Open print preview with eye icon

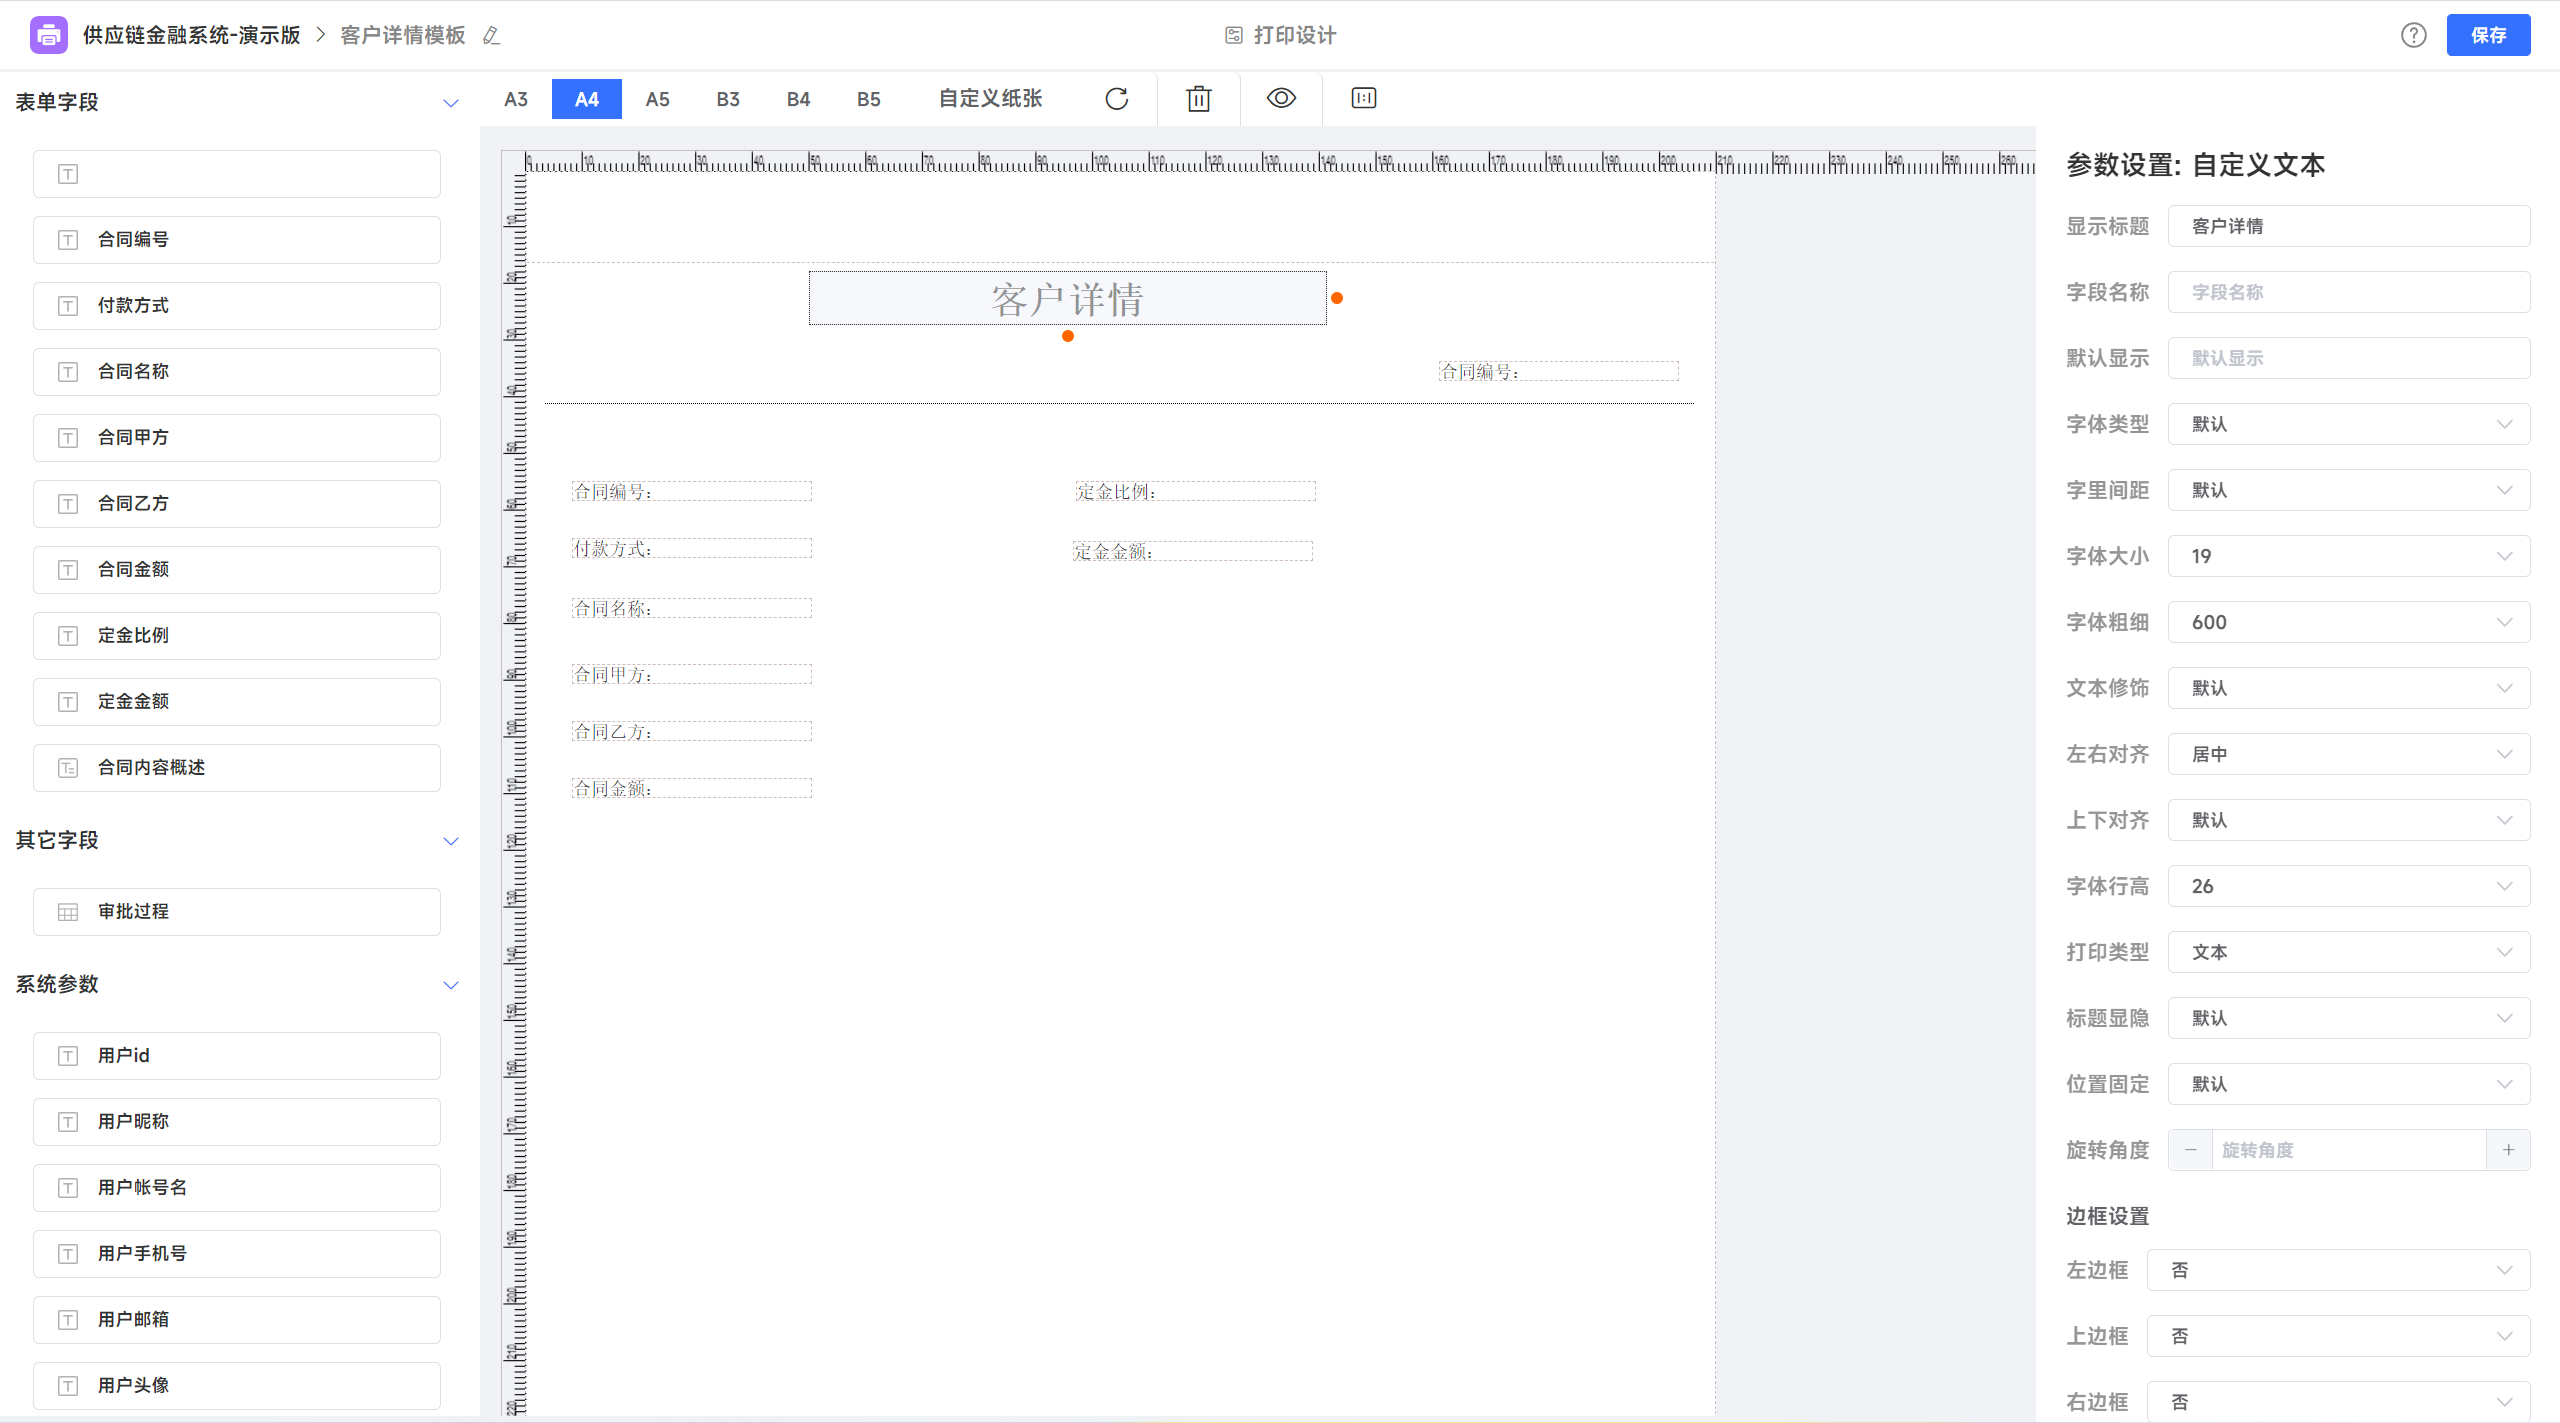coord(1281,98)
